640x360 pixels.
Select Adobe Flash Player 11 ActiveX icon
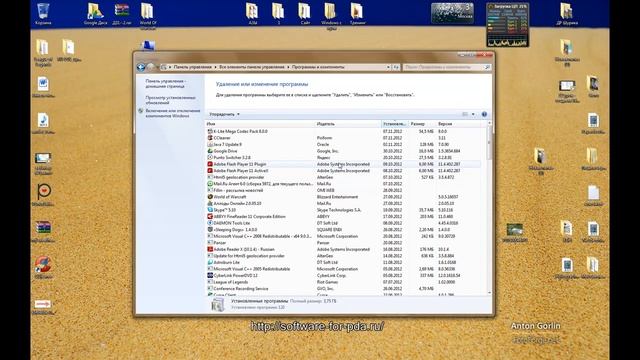pyautogui.click(x=210, y=171)
